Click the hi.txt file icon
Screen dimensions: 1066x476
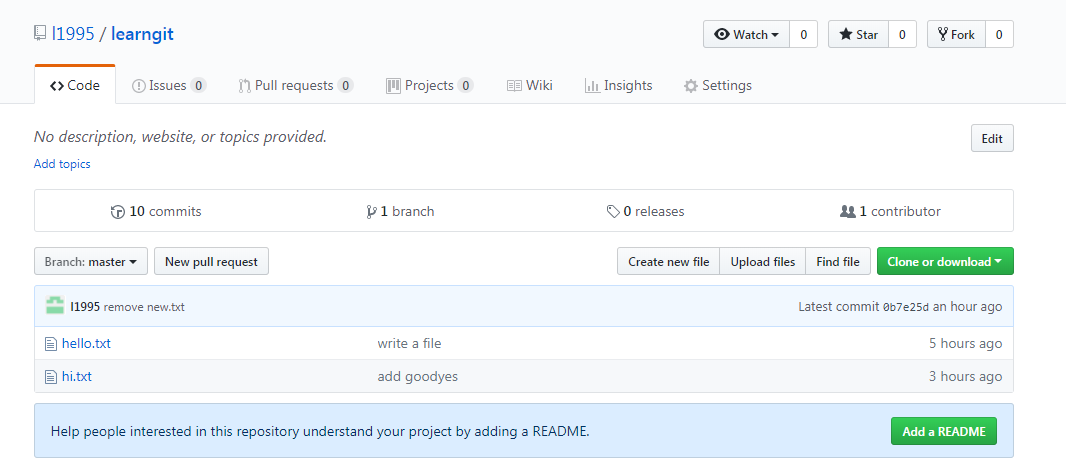click(51, 377)
